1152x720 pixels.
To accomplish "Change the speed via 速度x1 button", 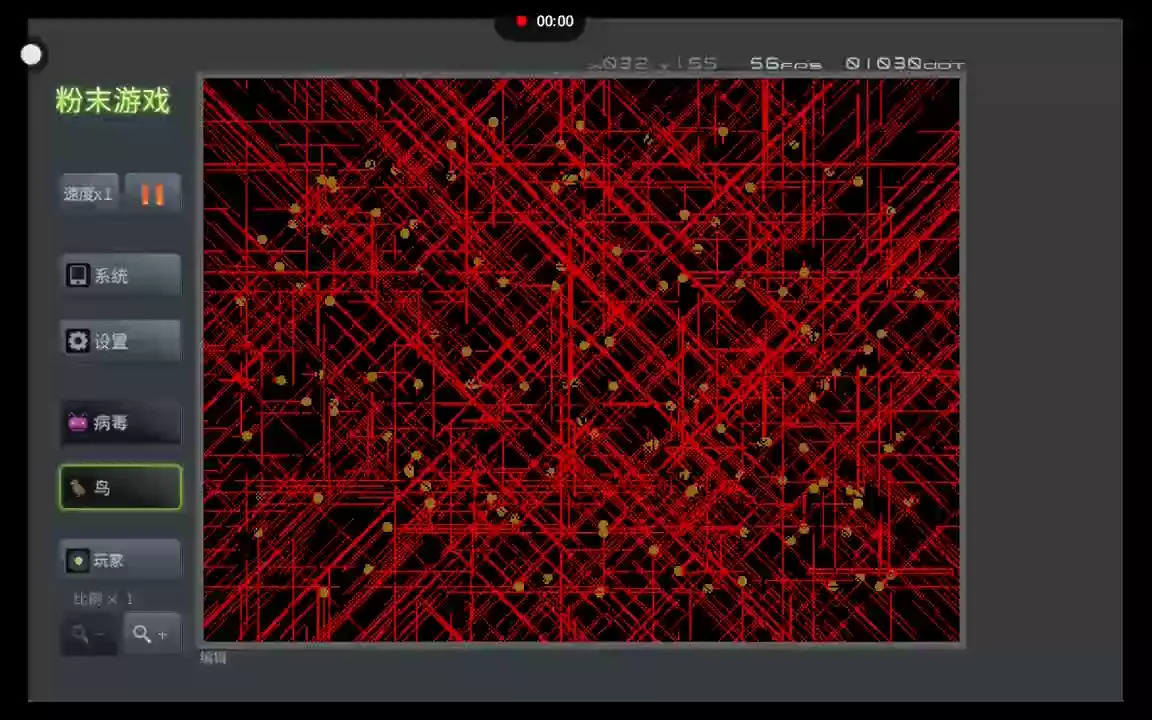I will [x=89, y=194].
